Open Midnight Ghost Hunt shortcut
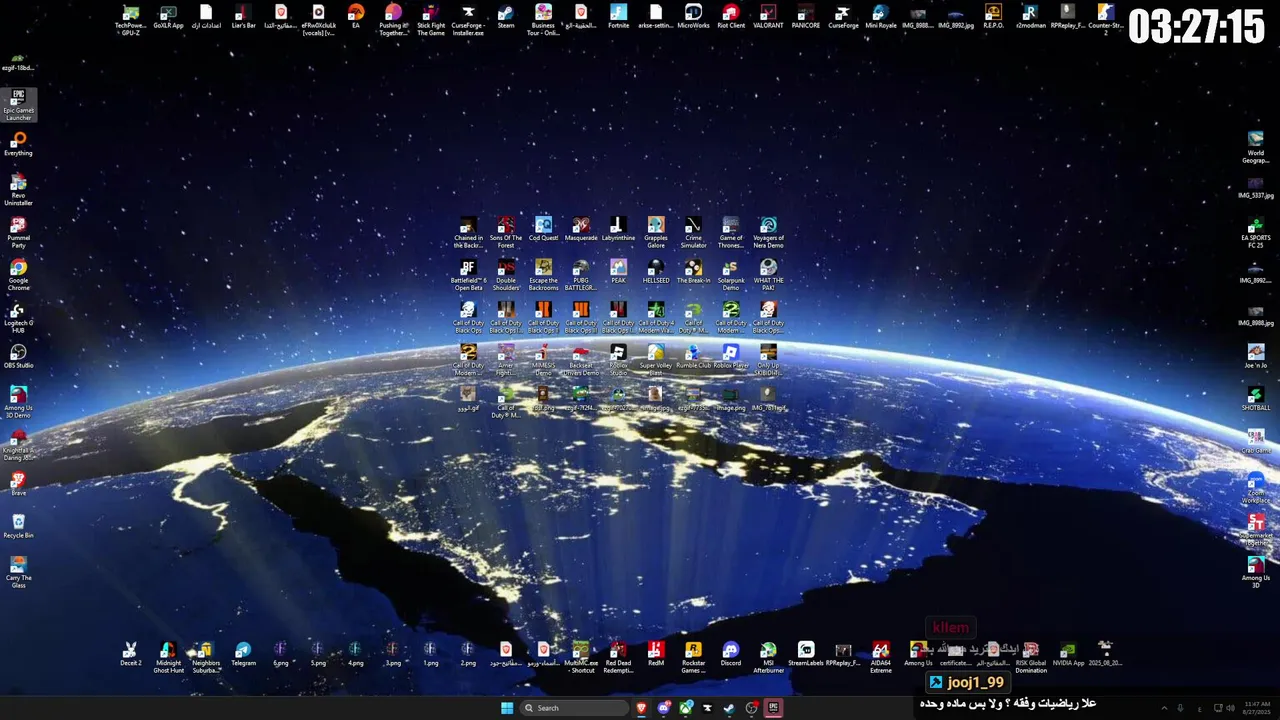Image resolution: width=1280 pixels, height=720 pixels. tap(168, 657)
